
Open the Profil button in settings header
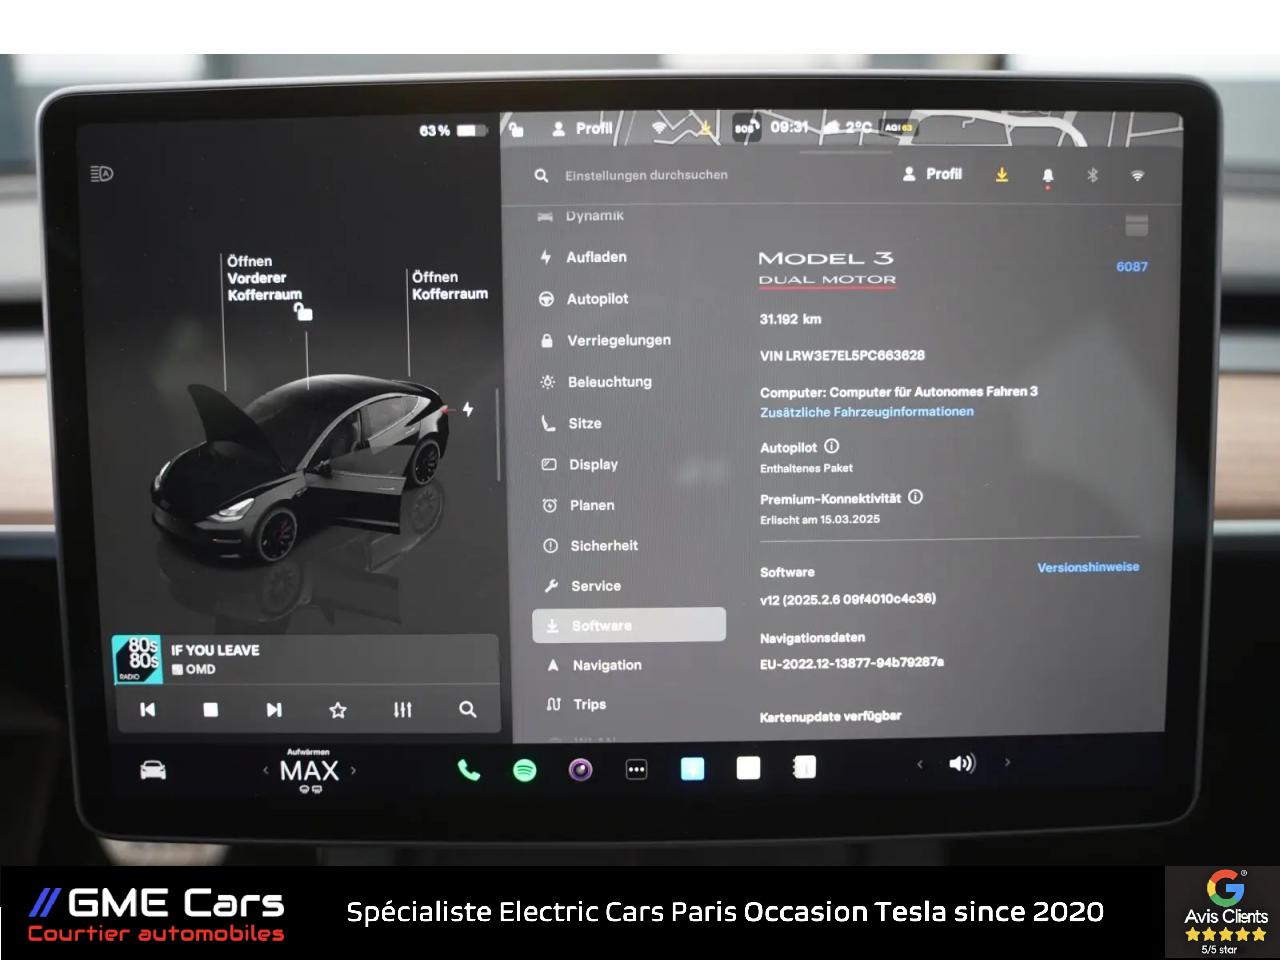932,174
